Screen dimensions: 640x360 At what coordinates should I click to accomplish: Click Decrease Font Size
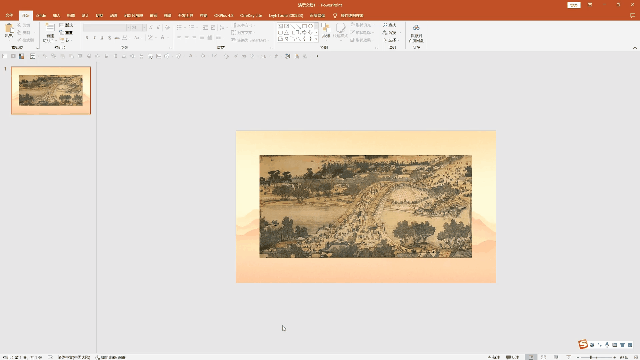158,28
